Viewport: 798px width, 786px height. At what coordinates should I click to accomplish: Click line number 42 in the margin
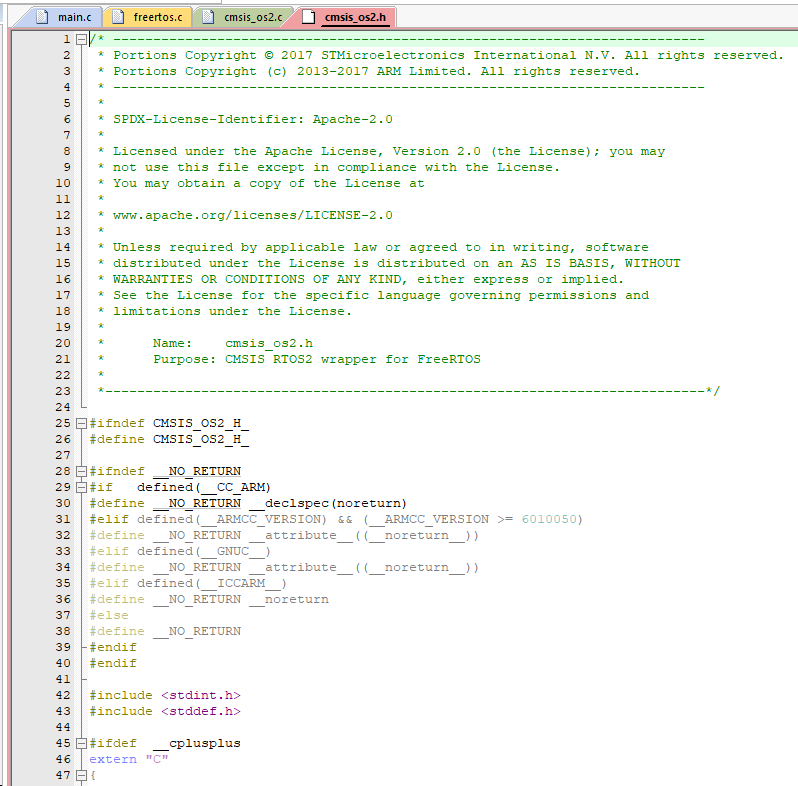pyautogui.click(x=62, y=695)
